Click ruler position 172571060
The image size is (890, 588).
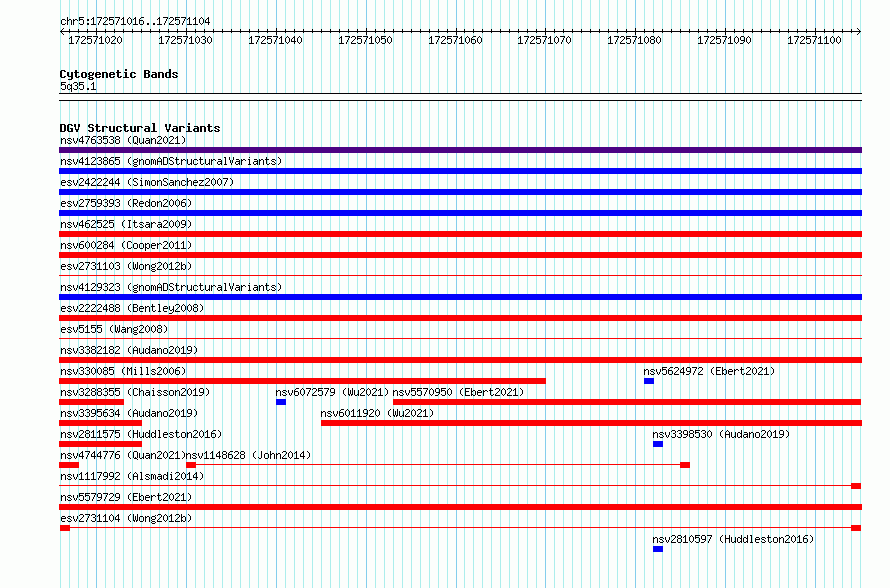click(455, 40)
